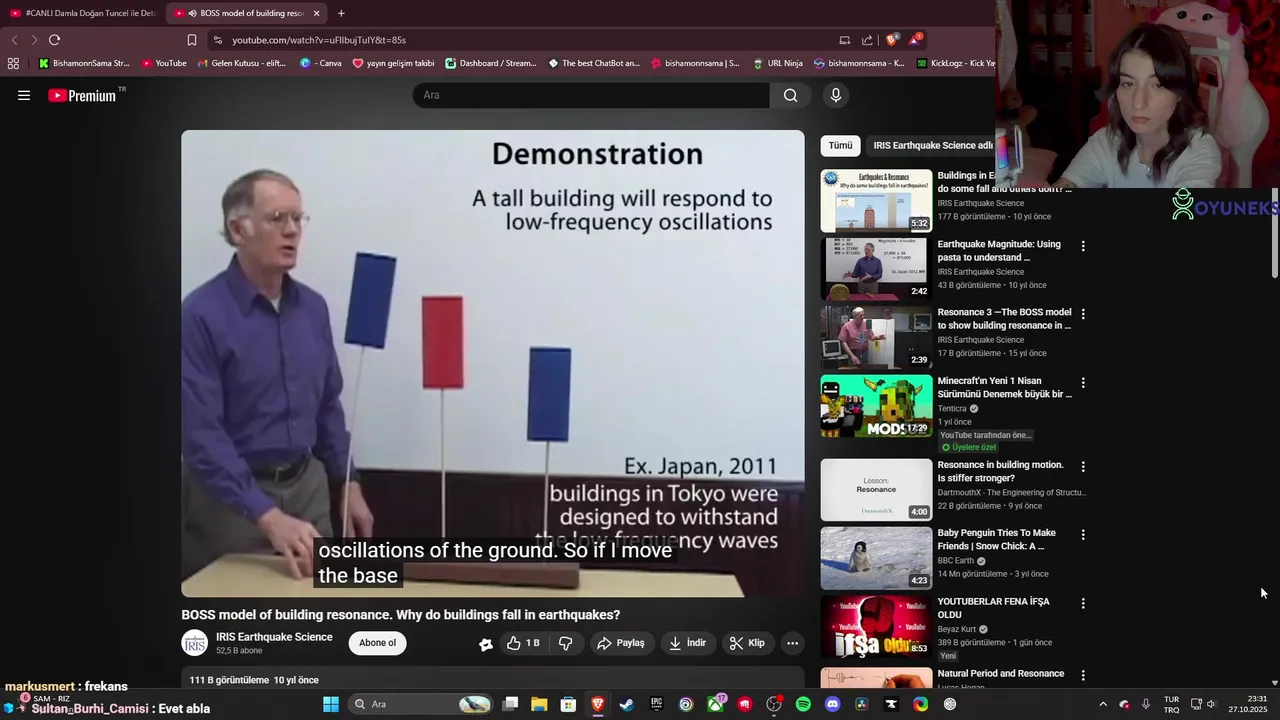Like the video (1 B thumbs up)
Viewport: 1280px width, 720px height.
click(x=523, y=643)
